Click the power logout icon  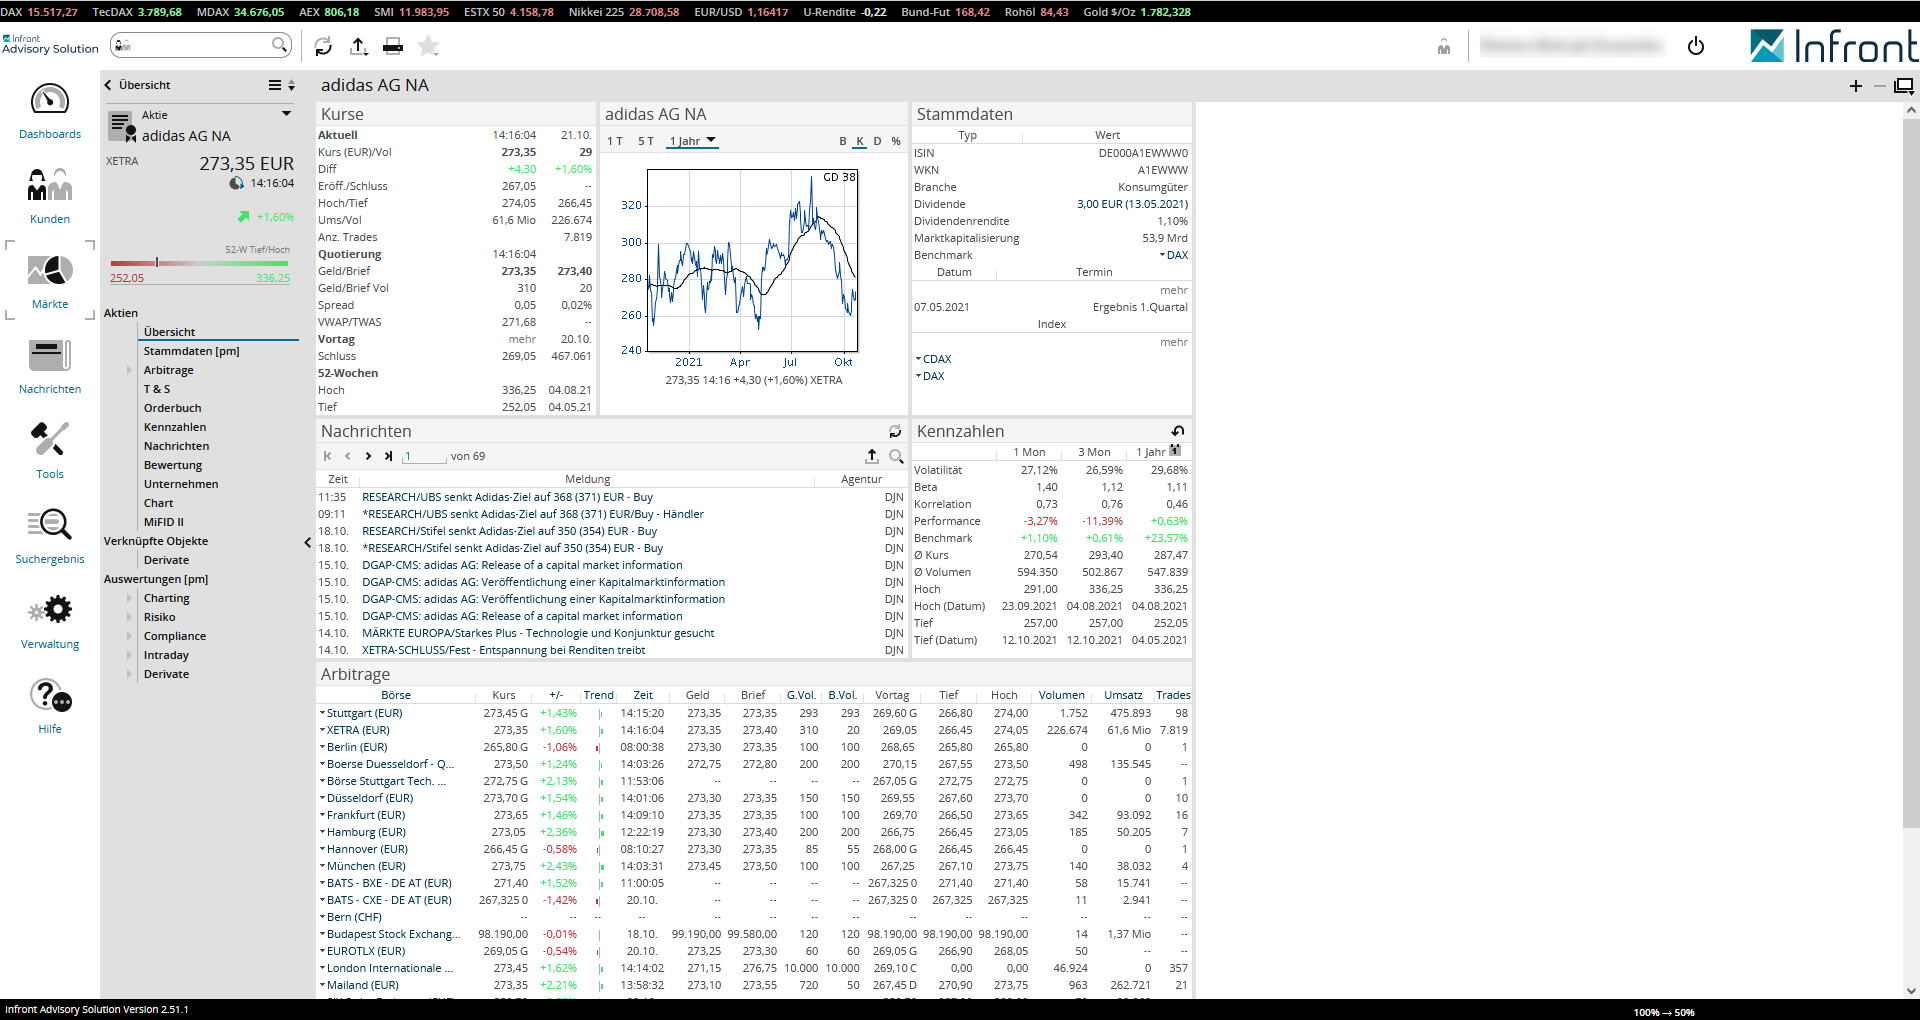coord(1696,46)
